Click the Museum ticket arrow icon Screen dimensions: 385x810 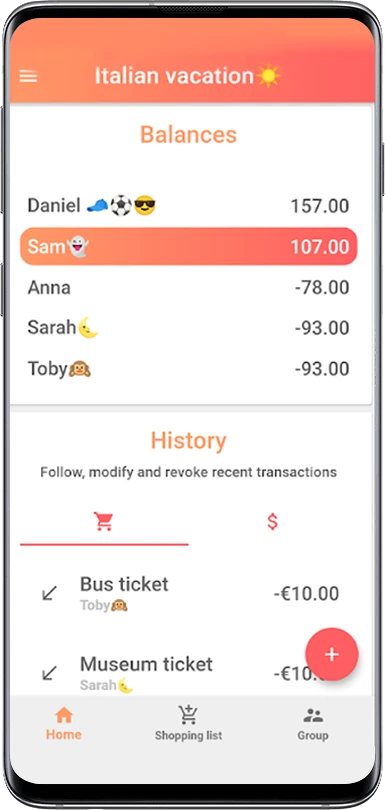50,673
